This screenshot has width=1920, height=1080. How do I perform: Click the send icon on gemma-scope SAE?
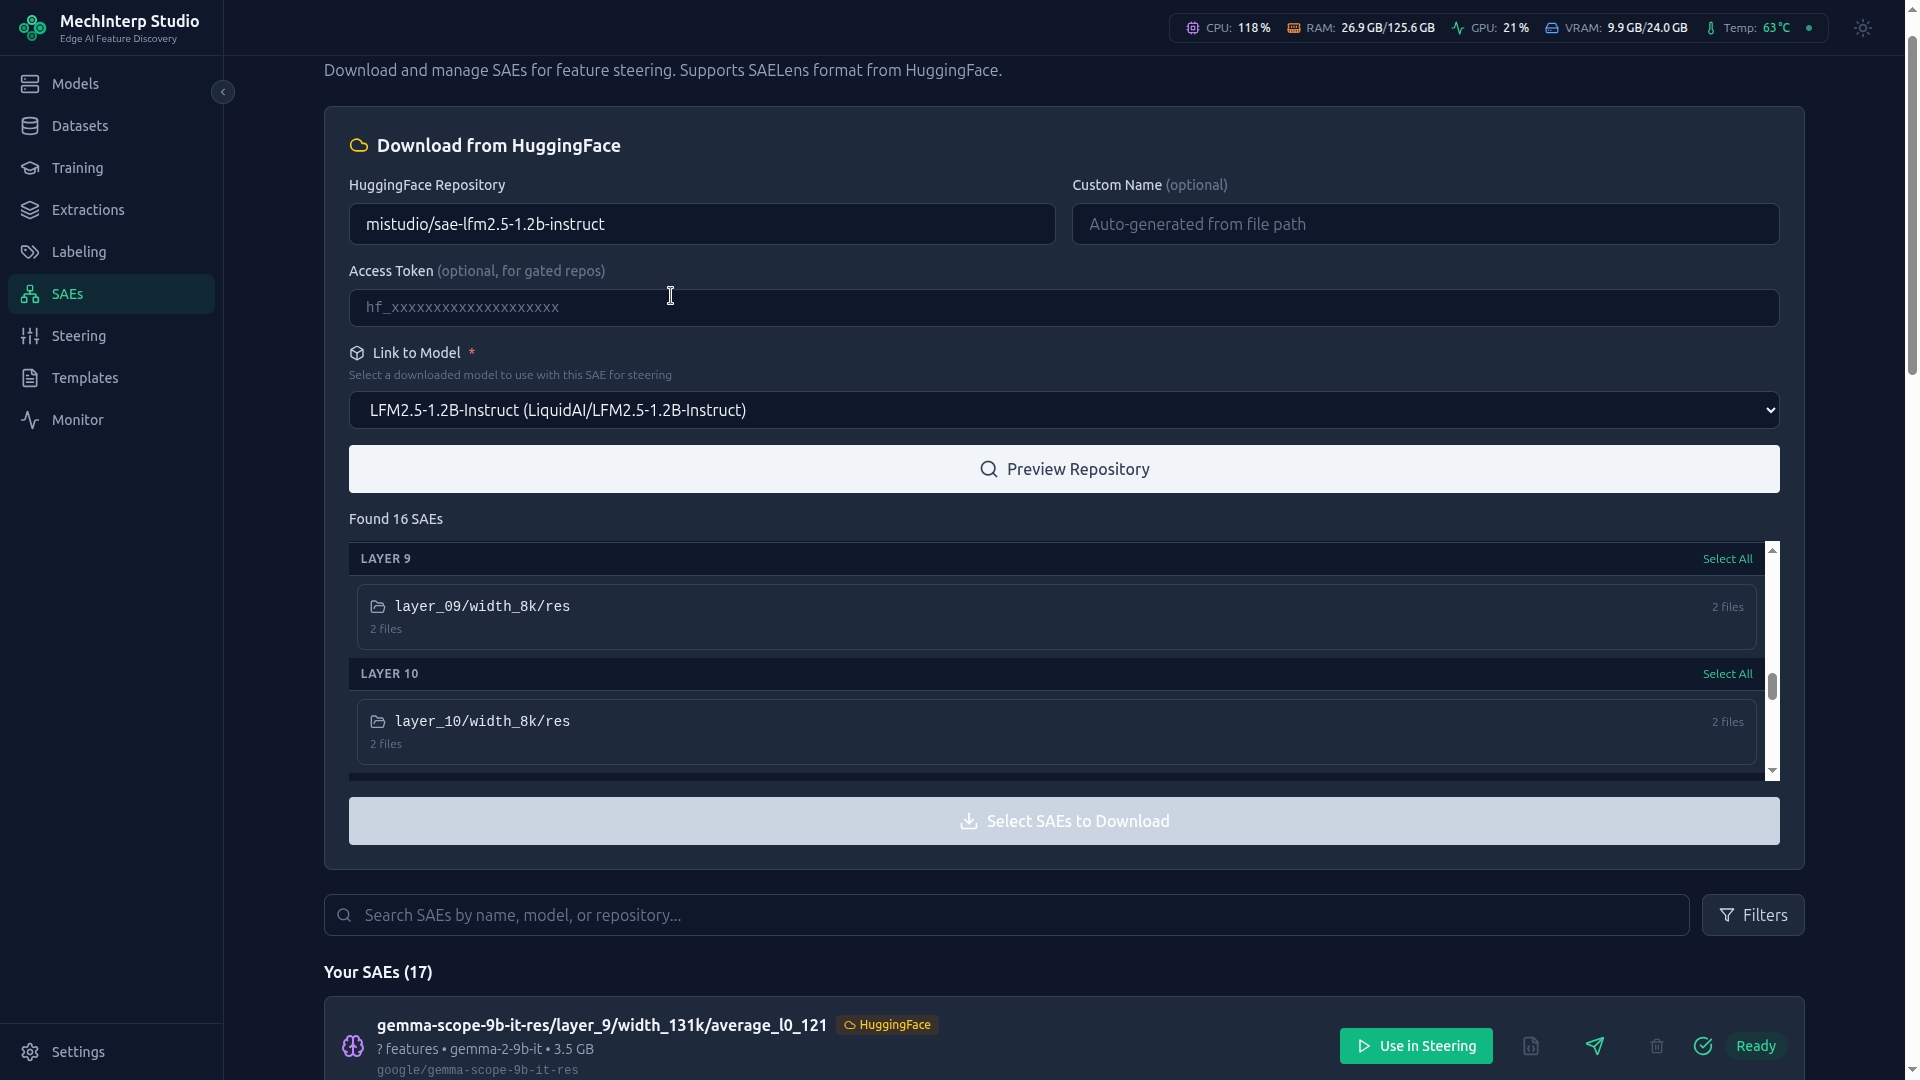pos(1595,1046)
